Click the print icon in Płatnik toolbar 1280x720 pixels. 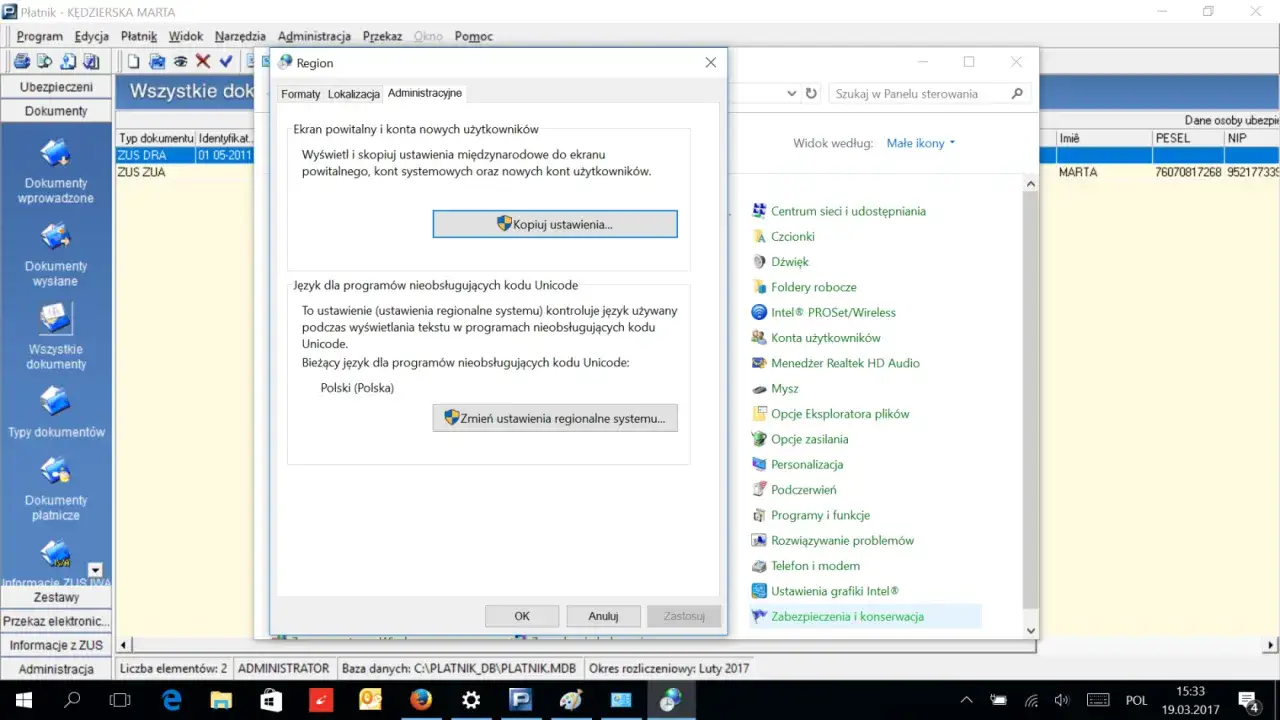(x=21, y=62)
